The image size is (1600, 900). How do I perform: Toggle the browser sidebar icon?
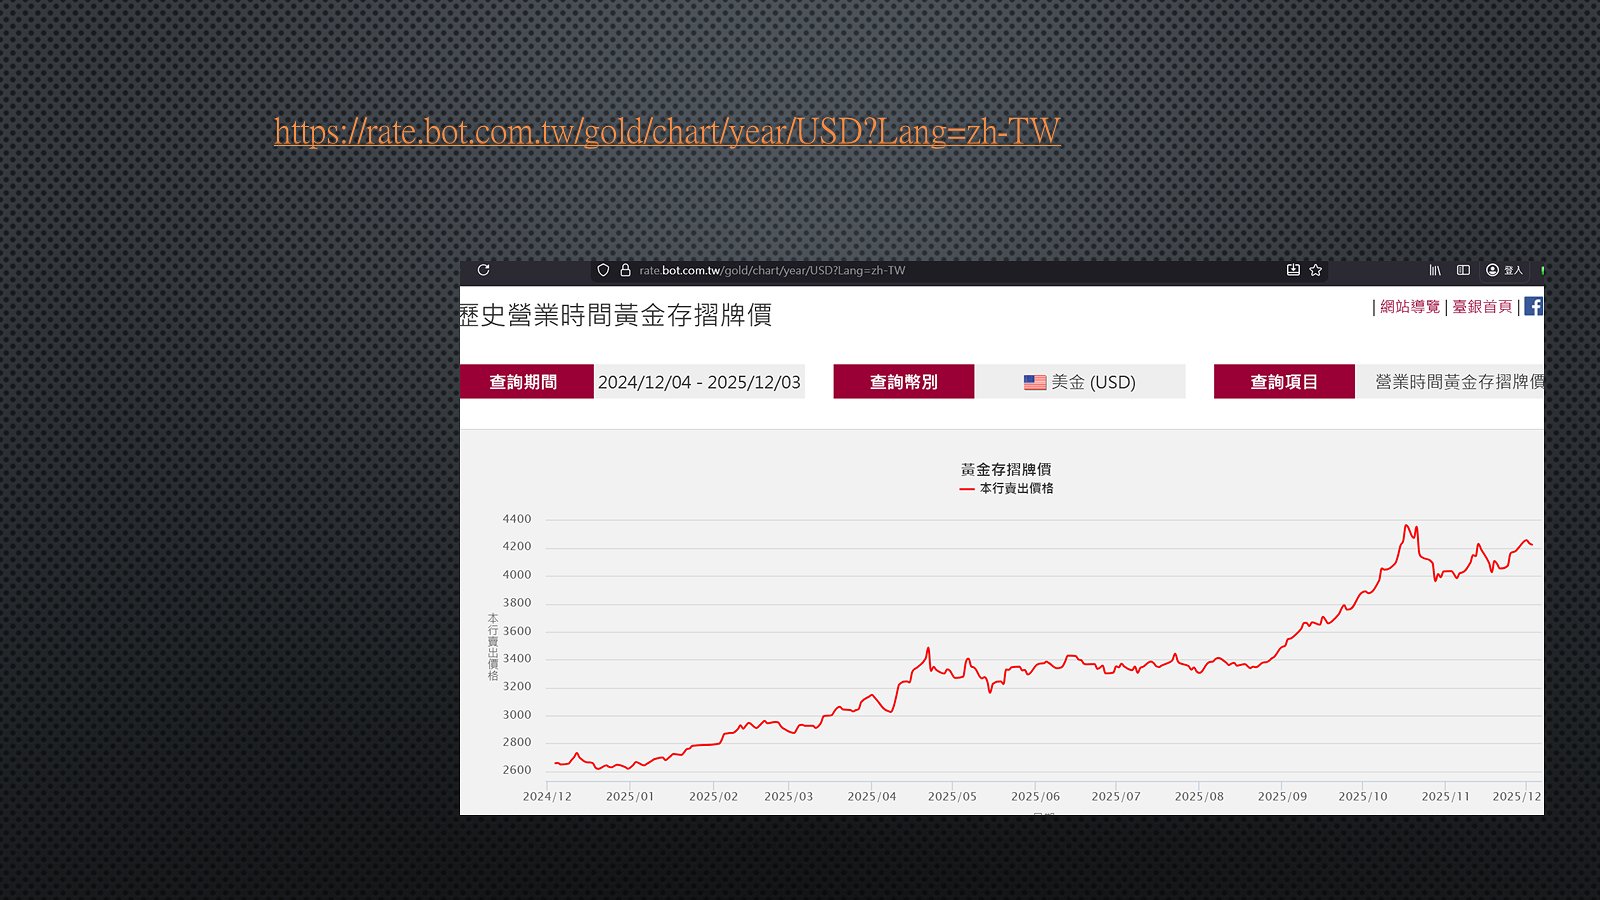tap(1463, 270)
